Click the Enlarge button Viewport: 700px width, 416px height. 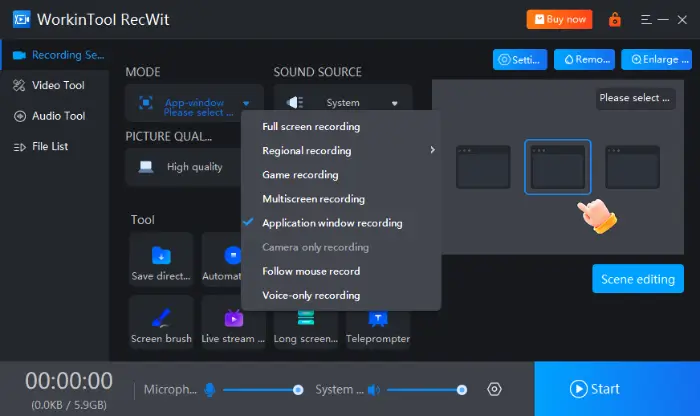click(x=656, y=59)
